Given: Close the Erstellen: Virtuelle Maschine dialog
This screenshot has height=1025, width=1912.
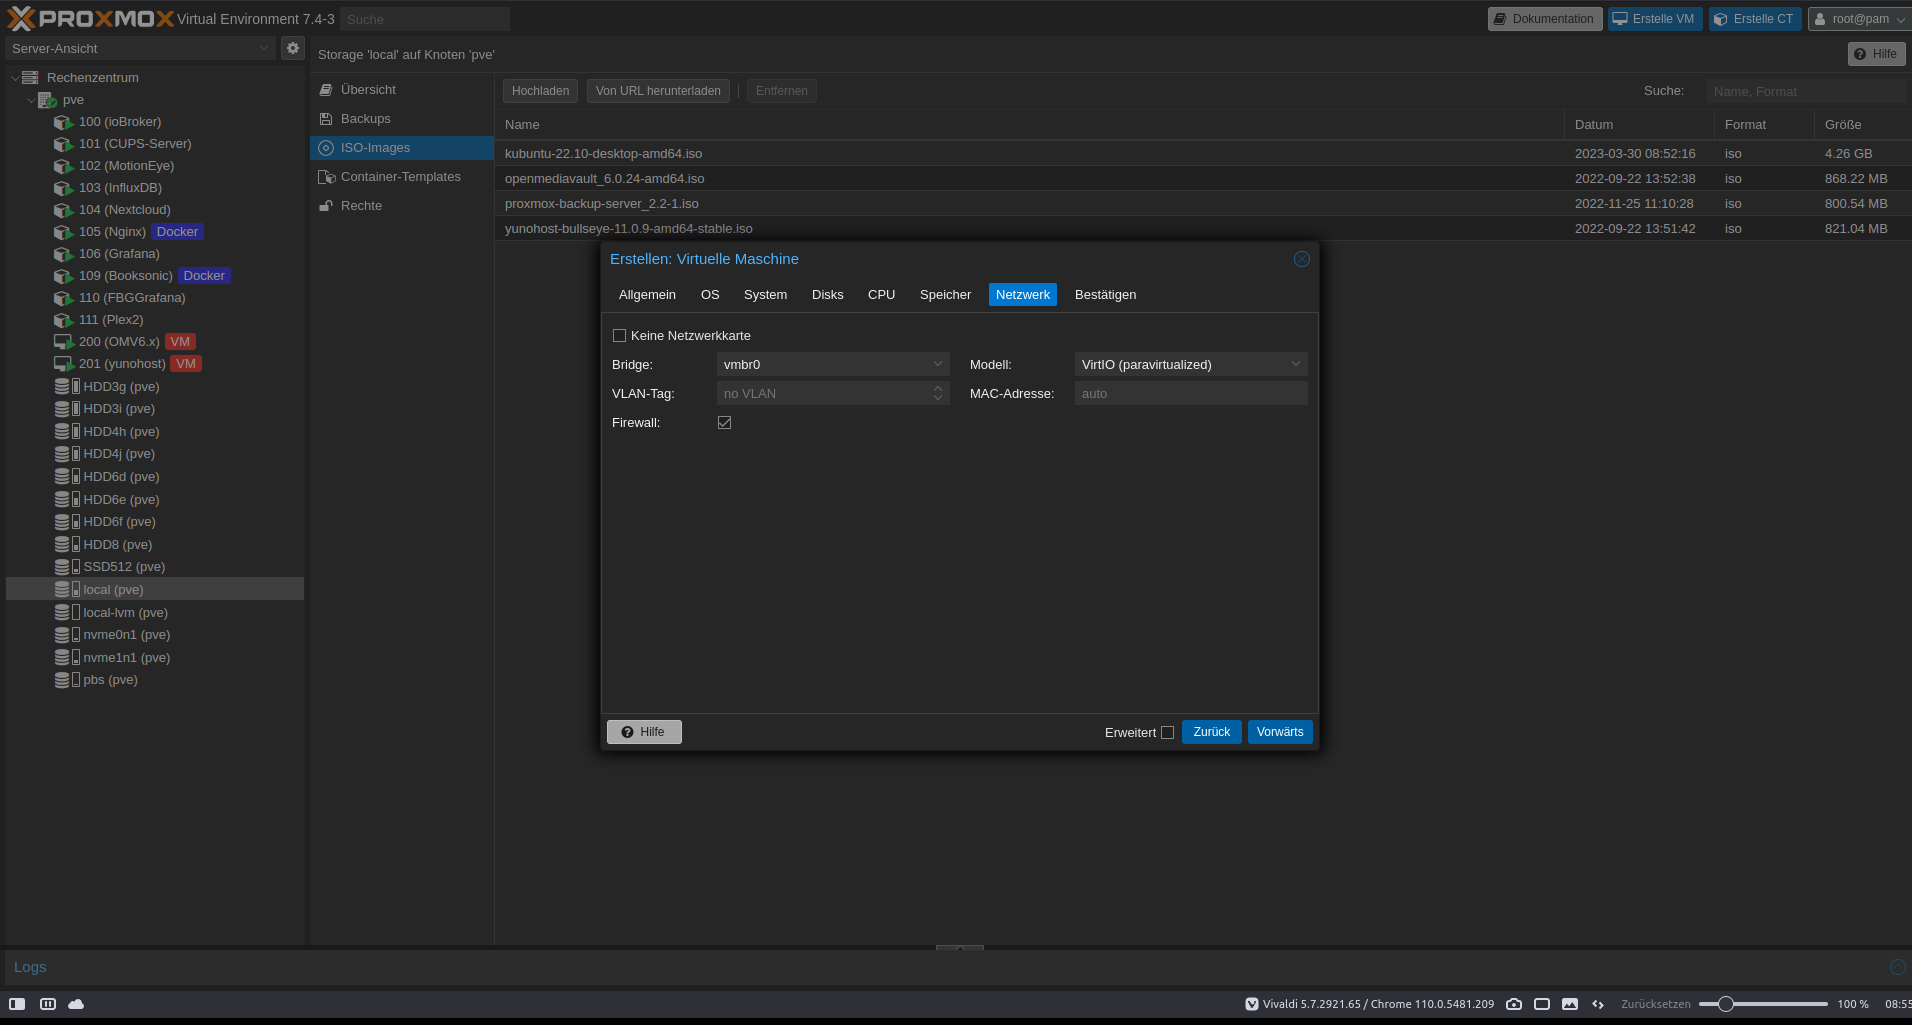Looking at the screenshot, I should pyautogui.click(x=1301, y=259).
